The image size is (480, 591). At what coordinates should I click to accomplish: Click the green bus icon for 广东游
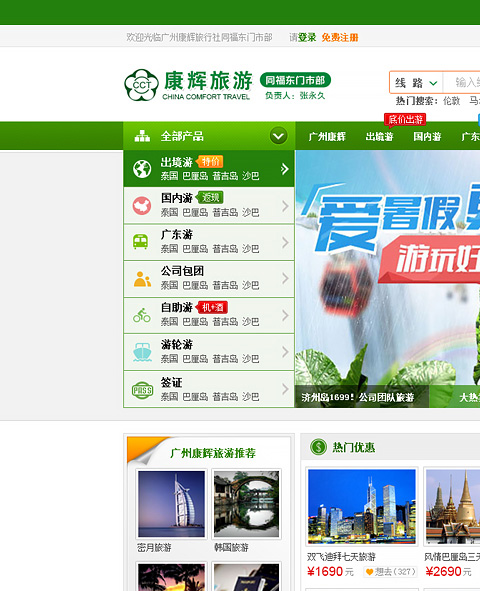(141, 242)
